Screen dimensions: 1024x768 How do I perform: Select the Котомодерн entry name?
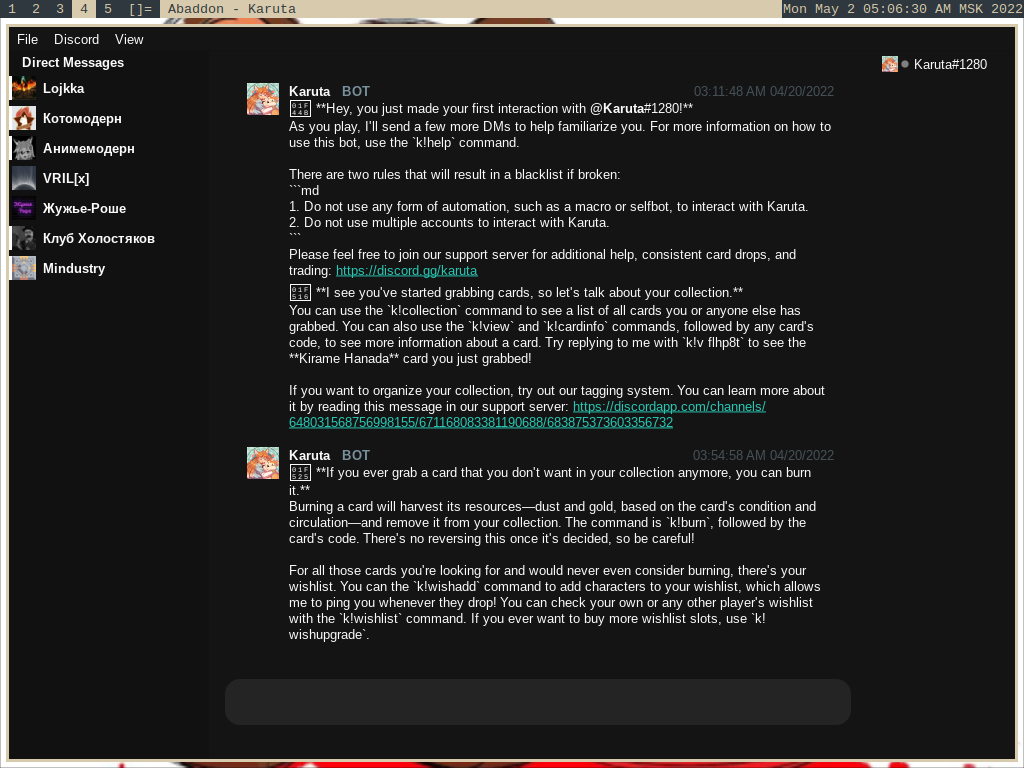82,119
